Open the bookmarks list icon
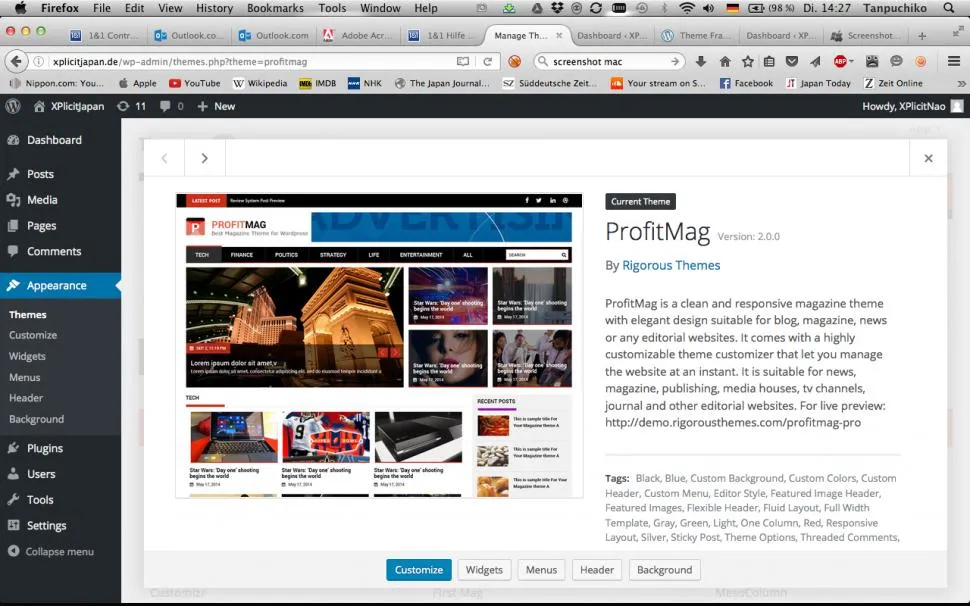This screenshot has width=970, height=606. pos(769,61)
